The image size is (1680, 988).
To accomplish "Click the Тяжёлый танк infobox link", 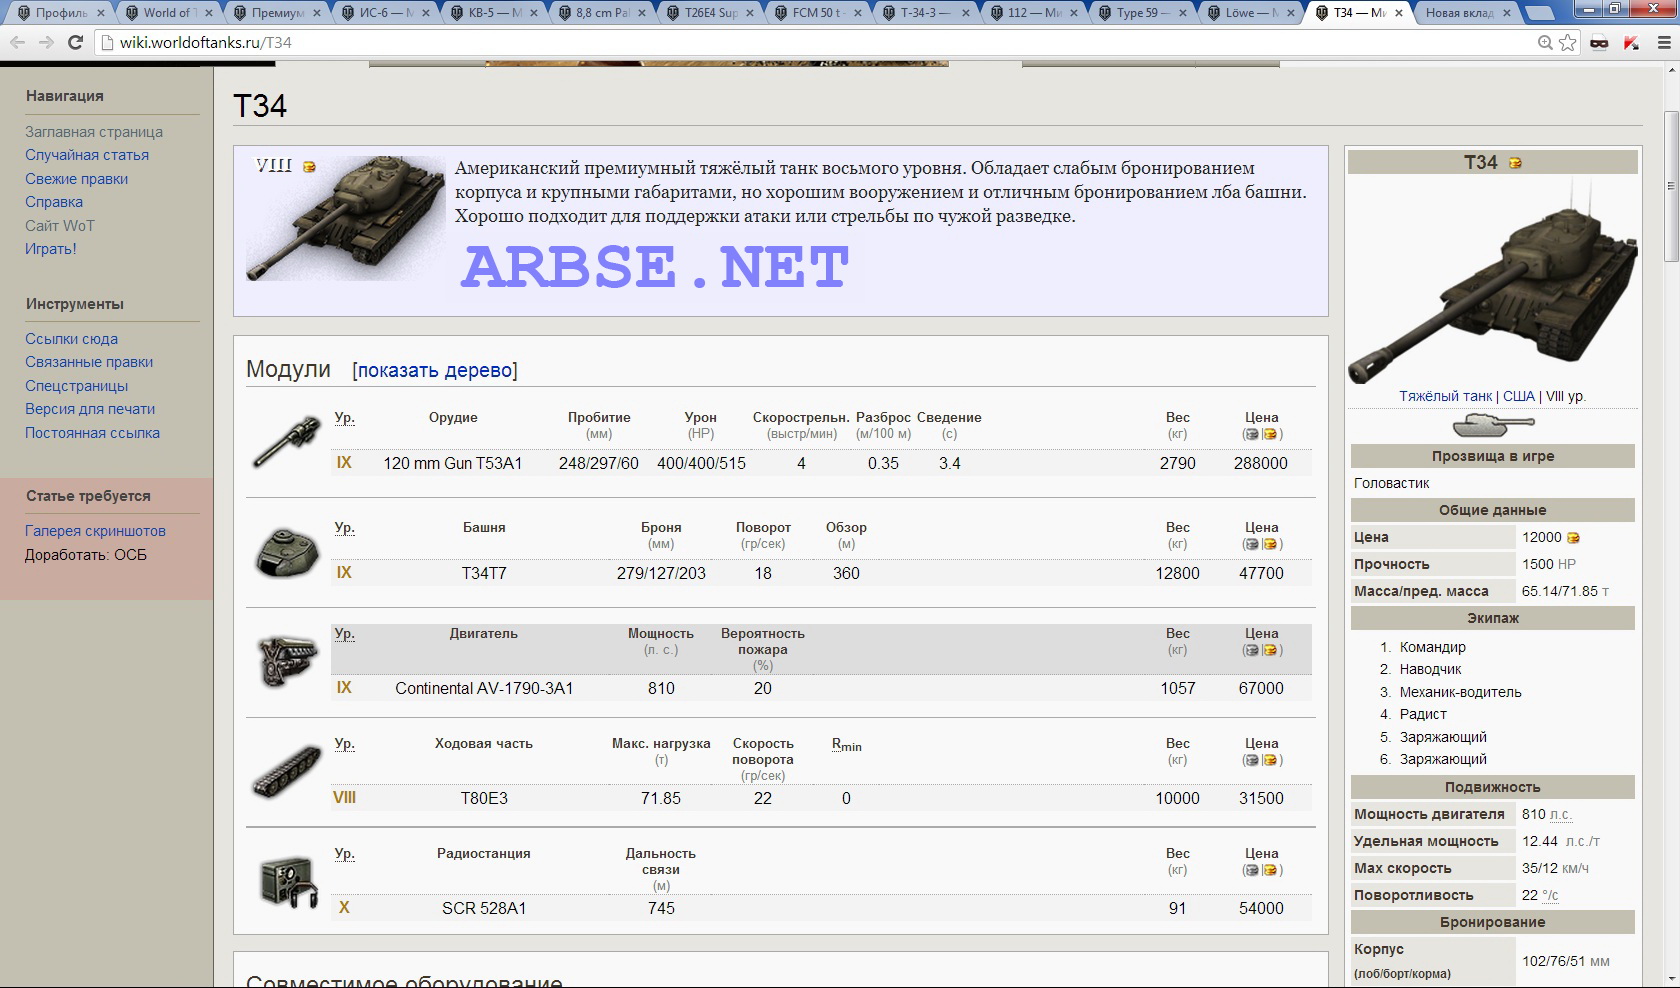I will 1446,396.
